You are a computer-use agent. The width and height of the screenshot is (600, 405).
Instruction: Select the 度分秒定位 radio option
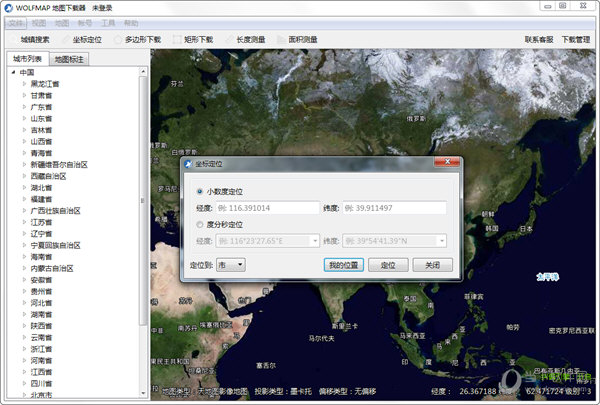200,225
